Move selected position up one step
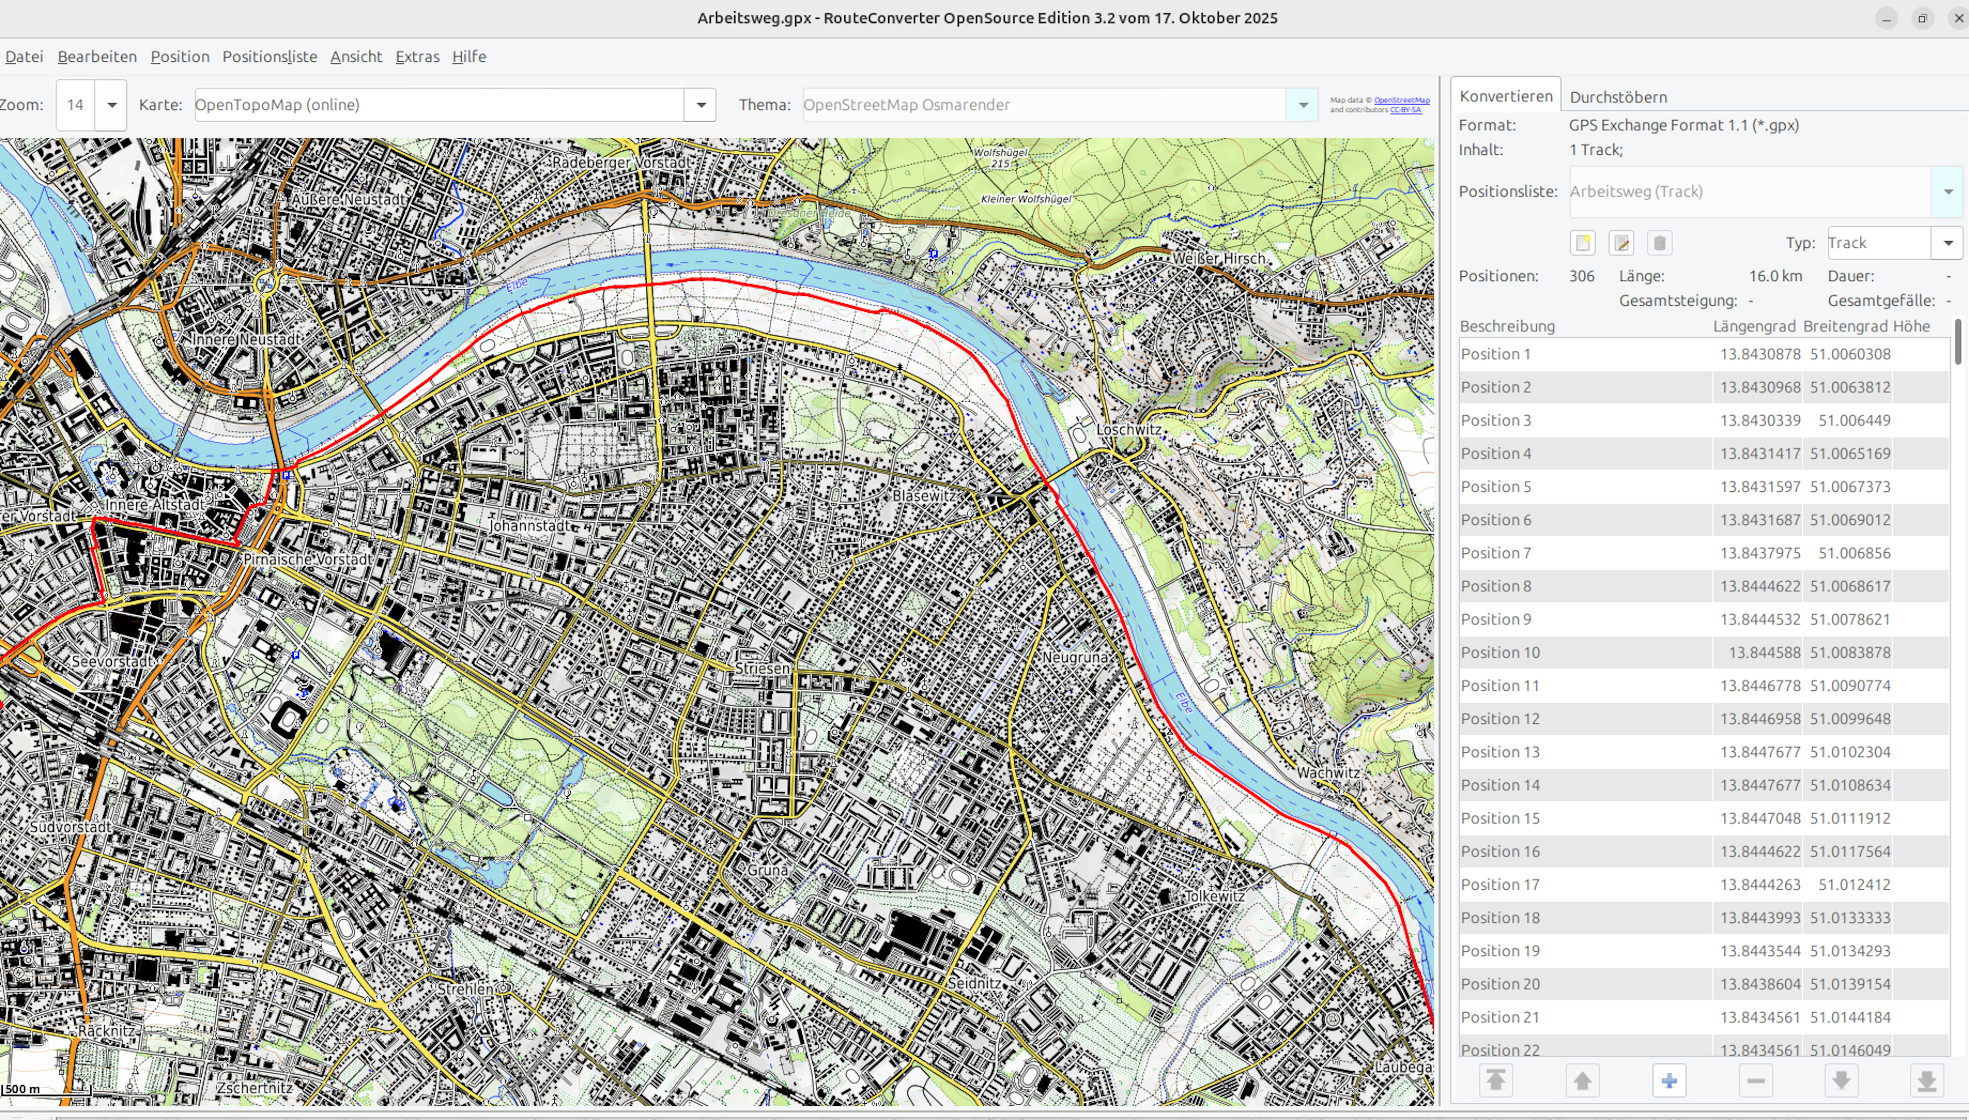Image resolution: width=1969 pixels, height=1120 pixels. point(1582,1080)
